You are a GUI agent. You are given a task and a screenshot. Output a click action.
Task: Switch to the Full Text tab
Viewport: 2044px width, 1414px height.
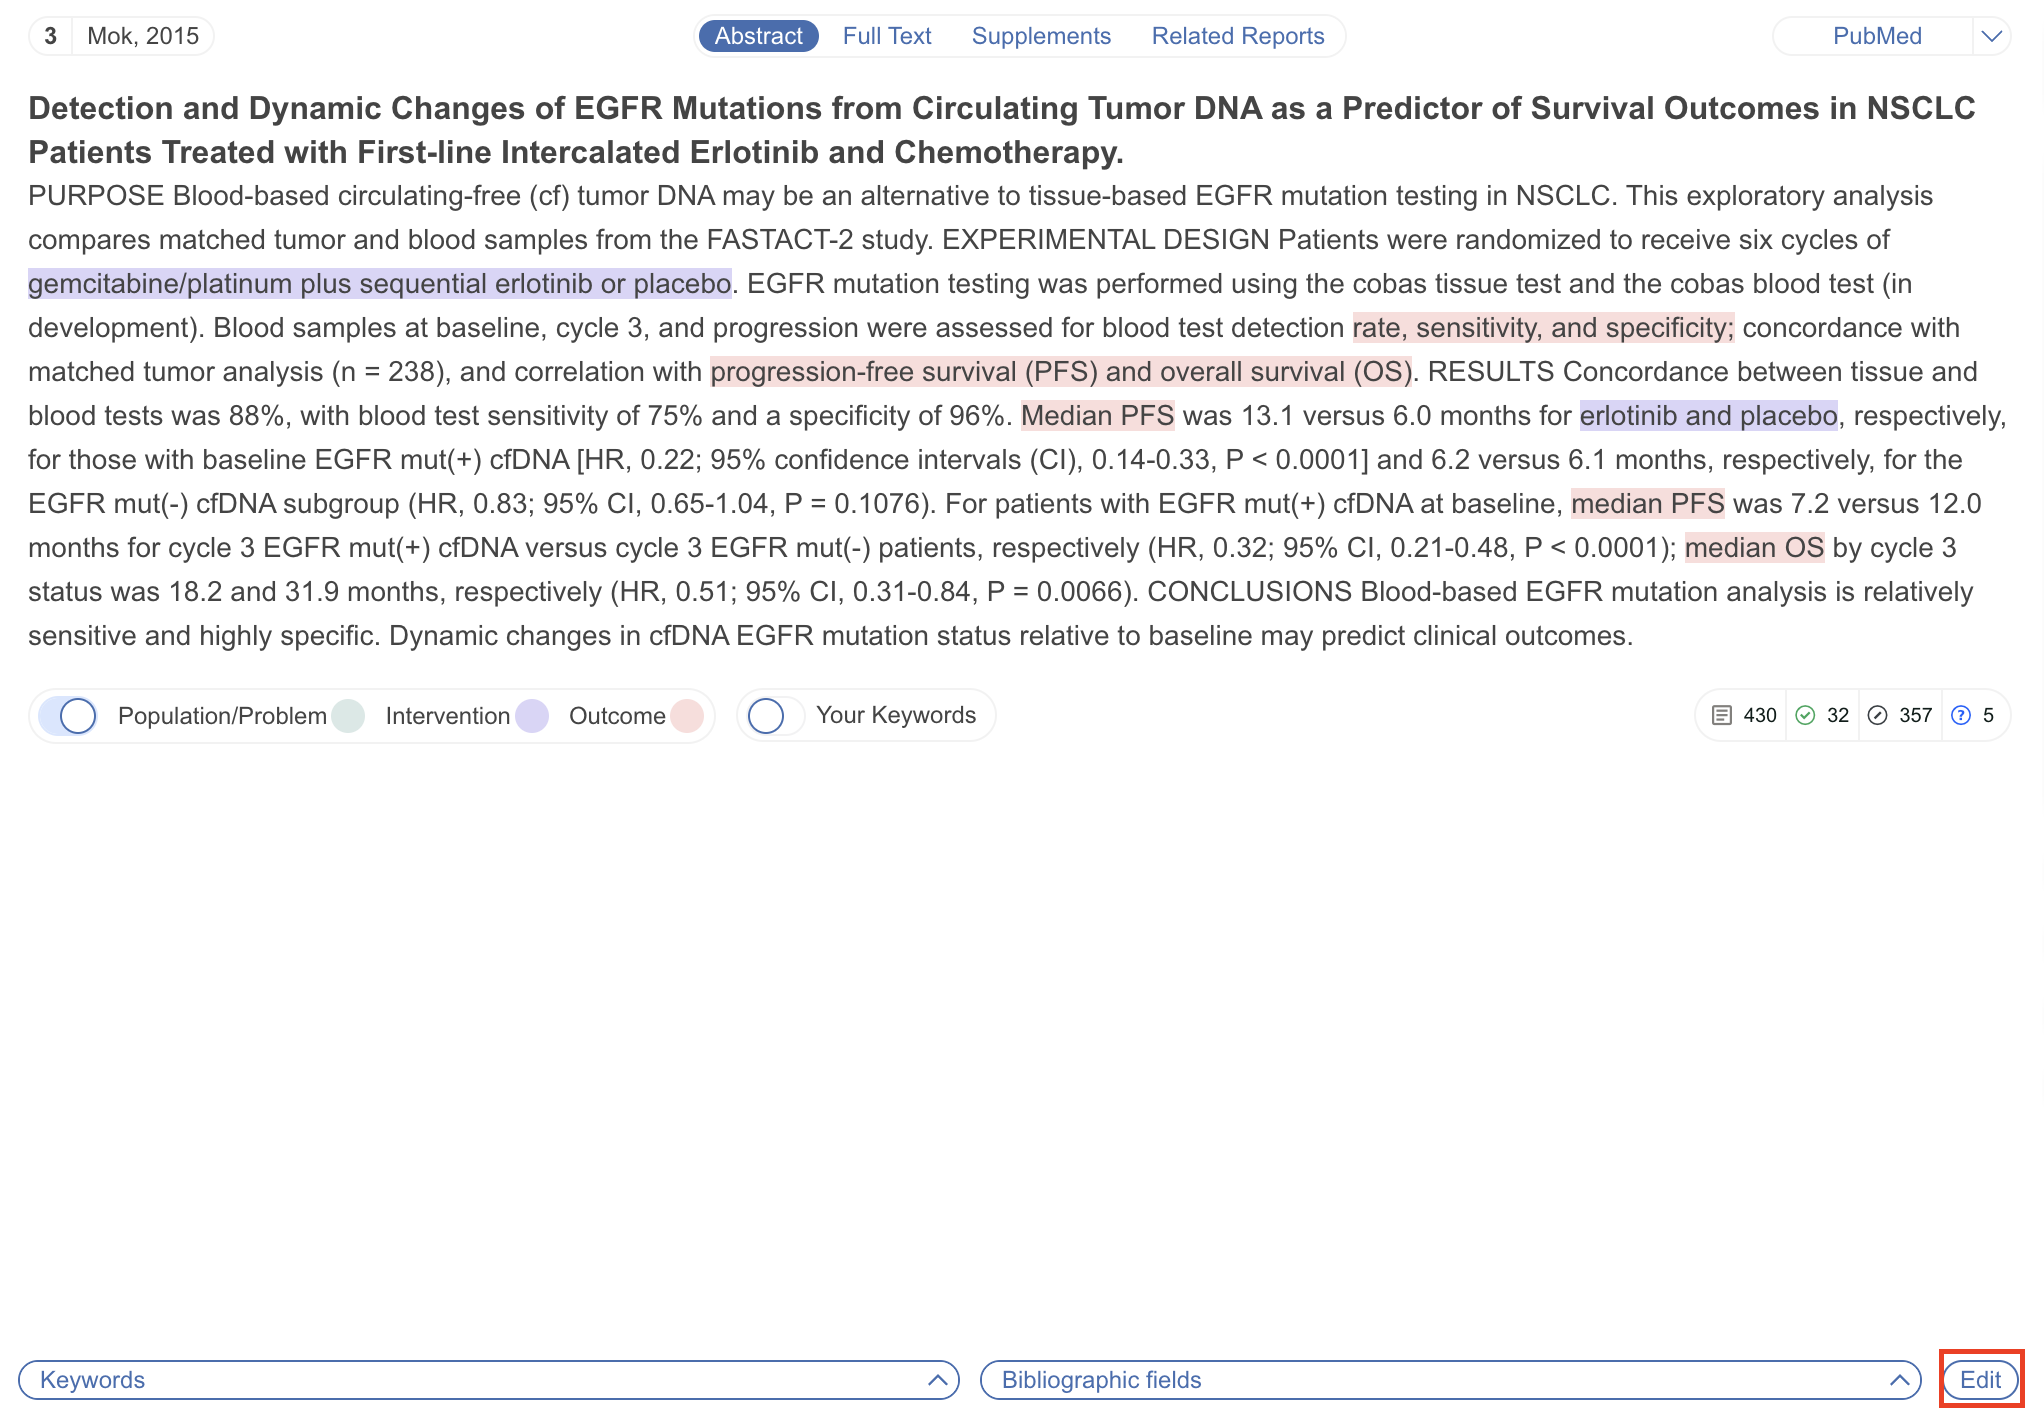887,35
